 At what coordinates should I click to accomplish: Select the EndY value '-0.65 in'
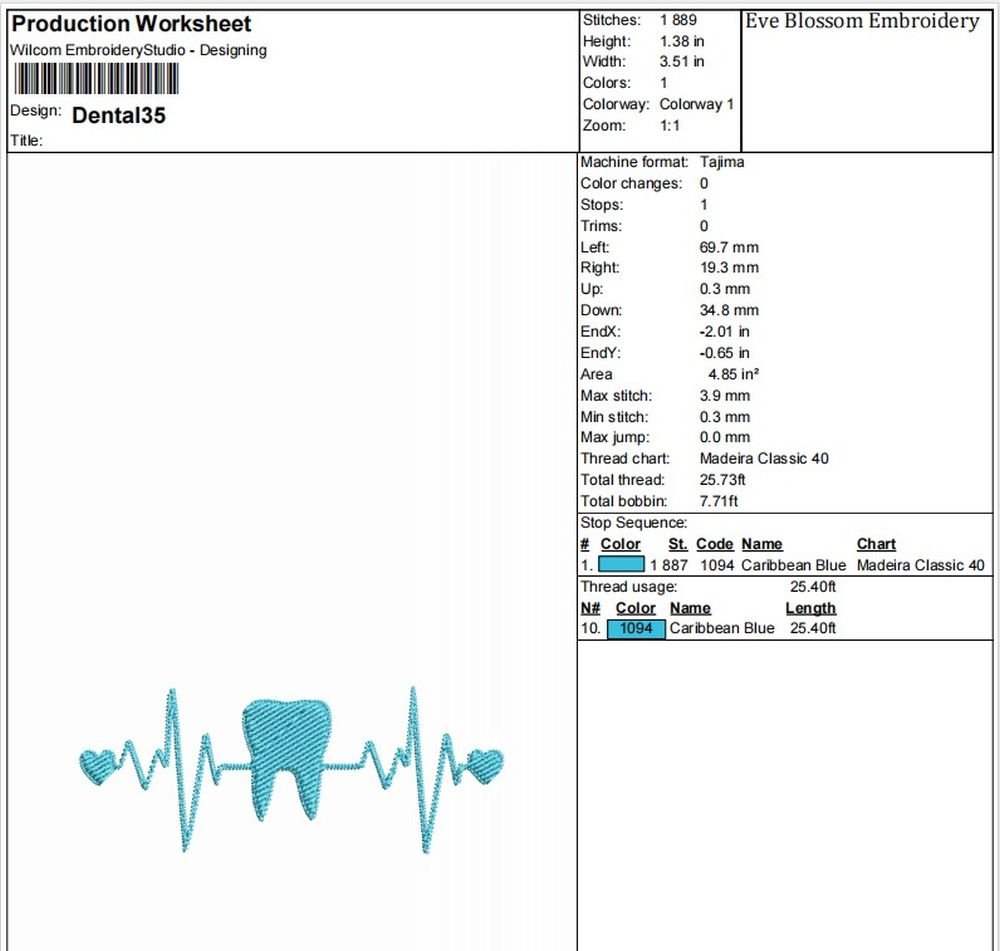click(724, 353)
